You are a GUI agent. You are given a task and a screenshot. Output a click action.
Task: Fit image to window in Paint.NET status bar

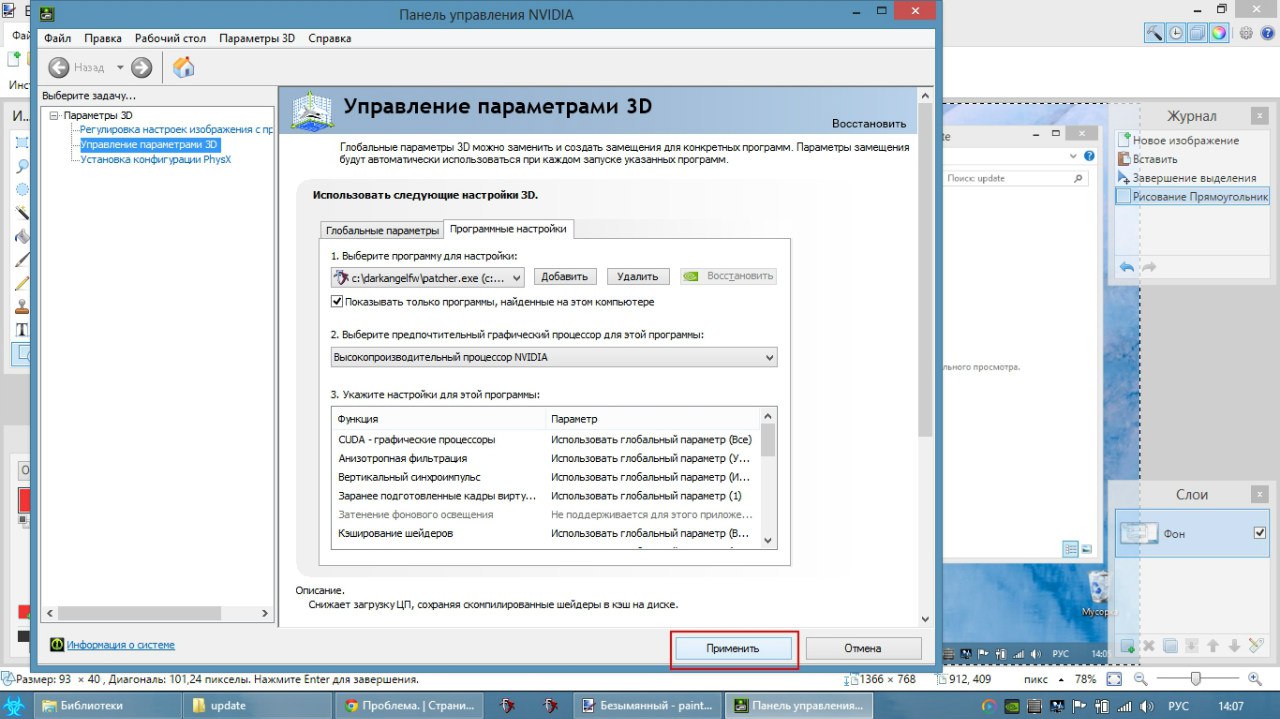1115,679
